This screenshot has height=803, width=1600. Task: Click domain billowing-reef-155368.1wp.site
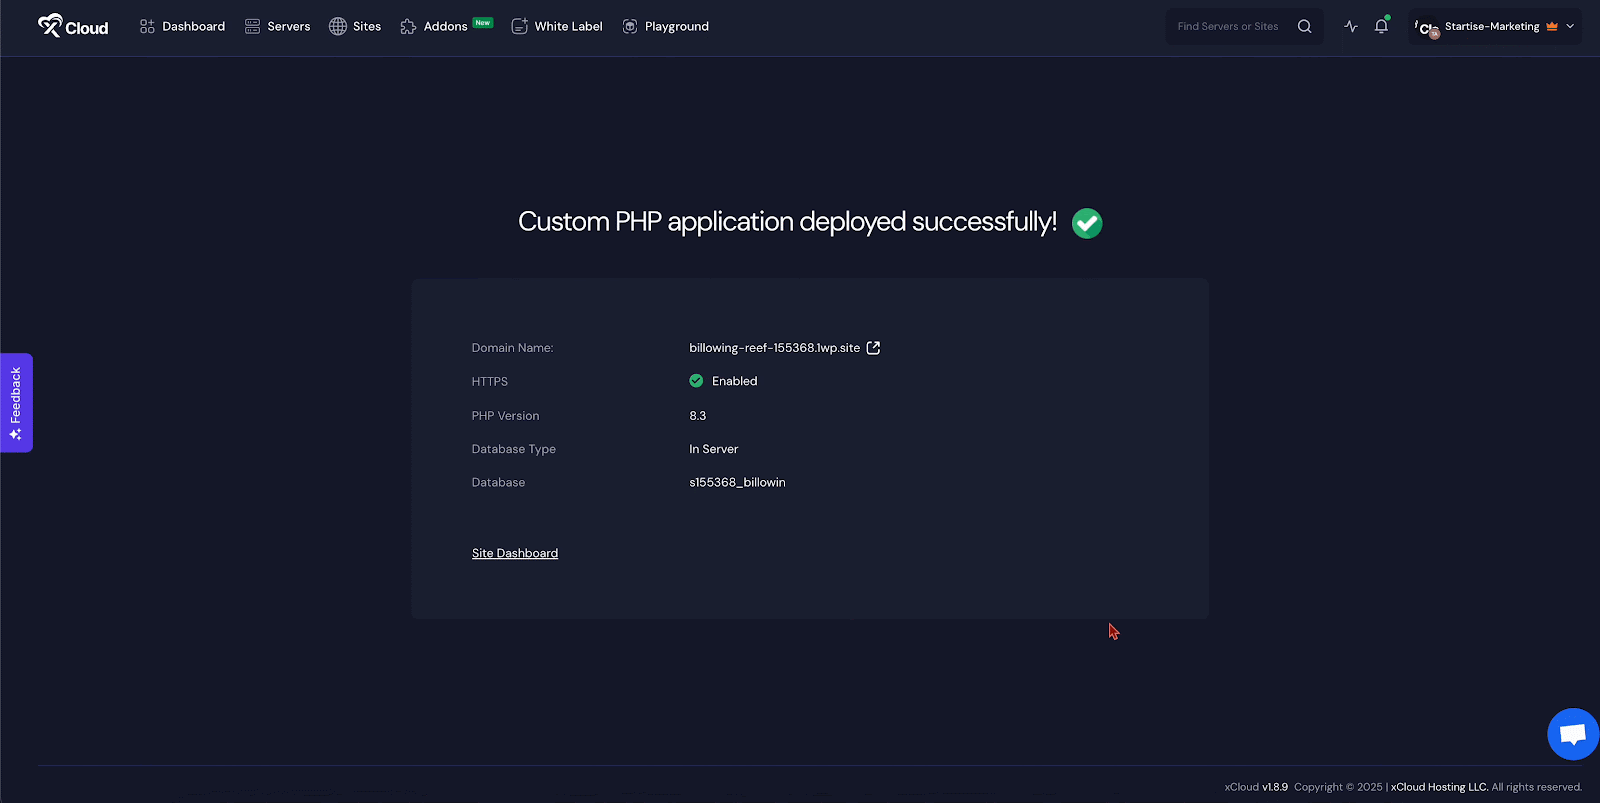click(x=775, y=348)
